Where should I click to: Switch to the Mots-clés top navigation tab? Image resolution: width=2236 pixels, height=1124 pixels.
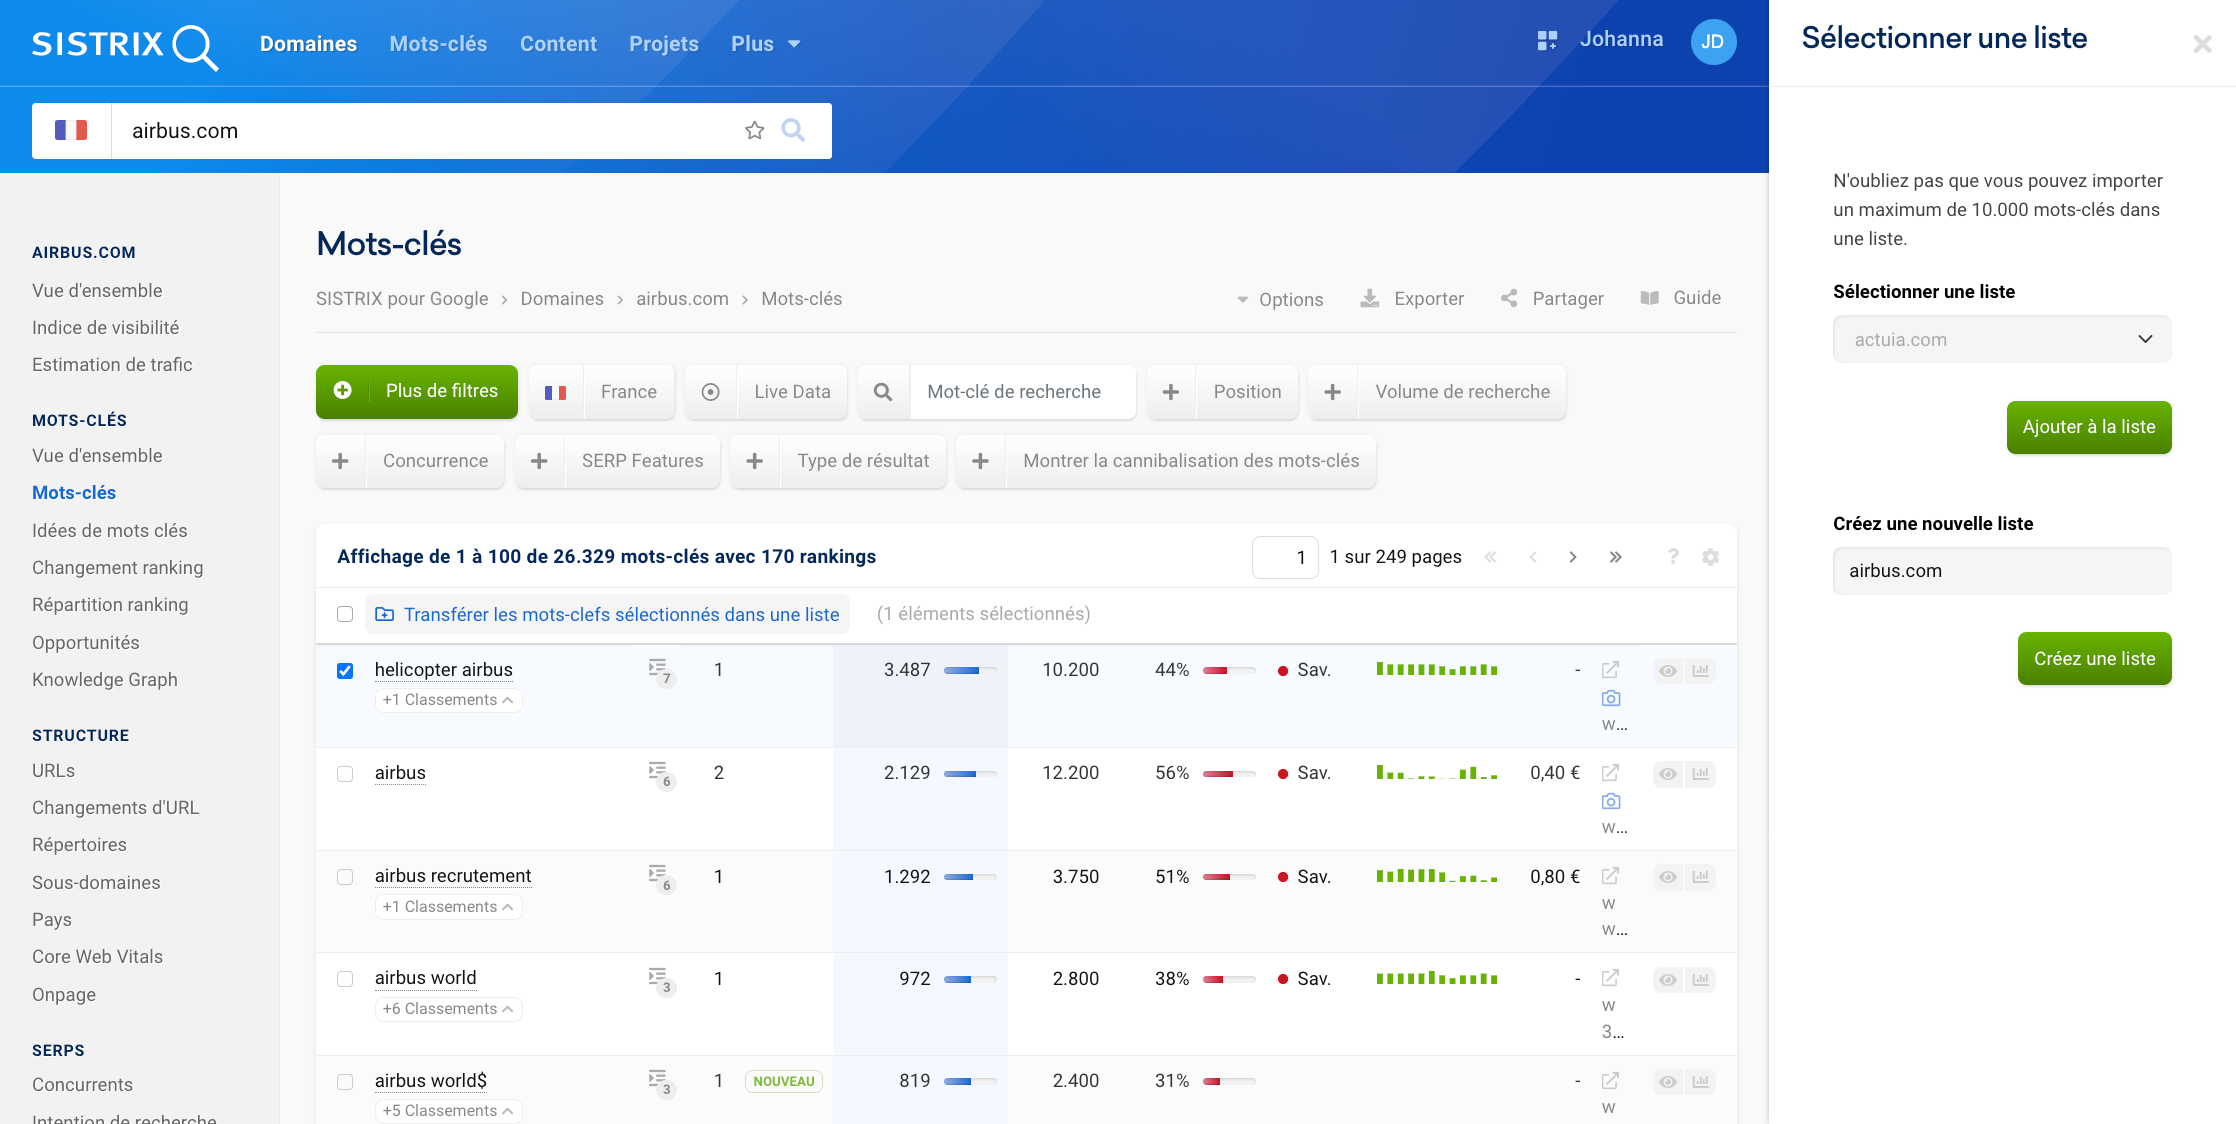pos(438,44)
